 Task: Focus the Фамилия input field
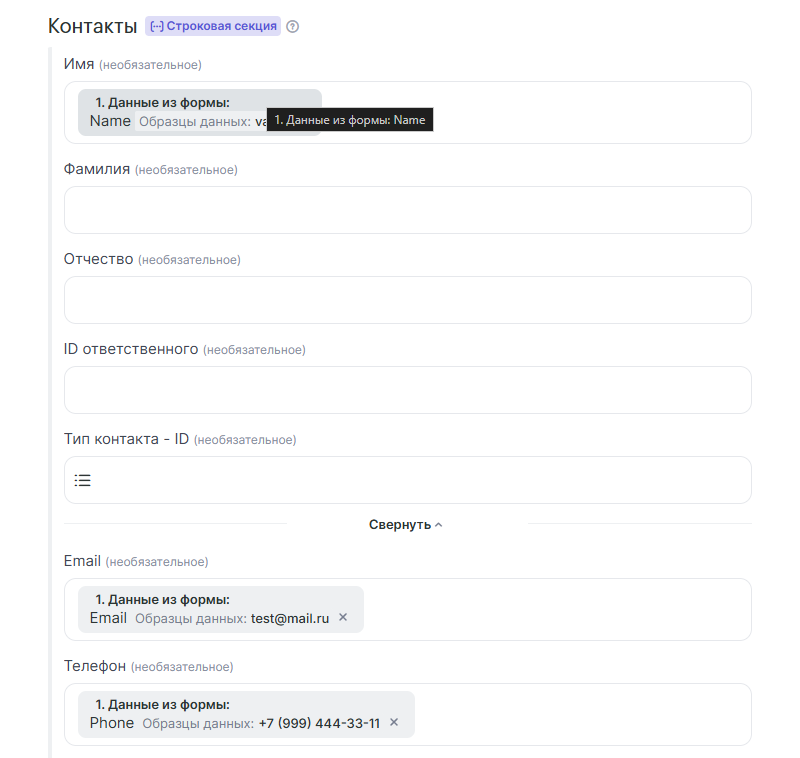(x=407, y=210)
